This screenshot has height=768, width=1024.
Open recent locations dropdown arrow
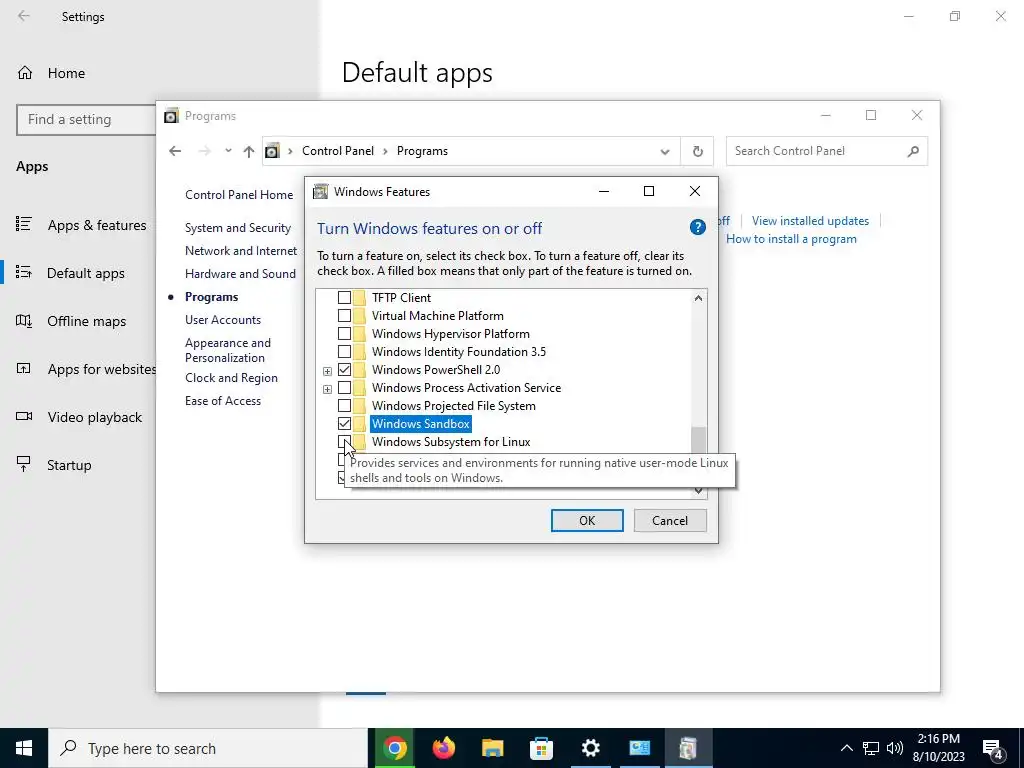tap(228, 151)
